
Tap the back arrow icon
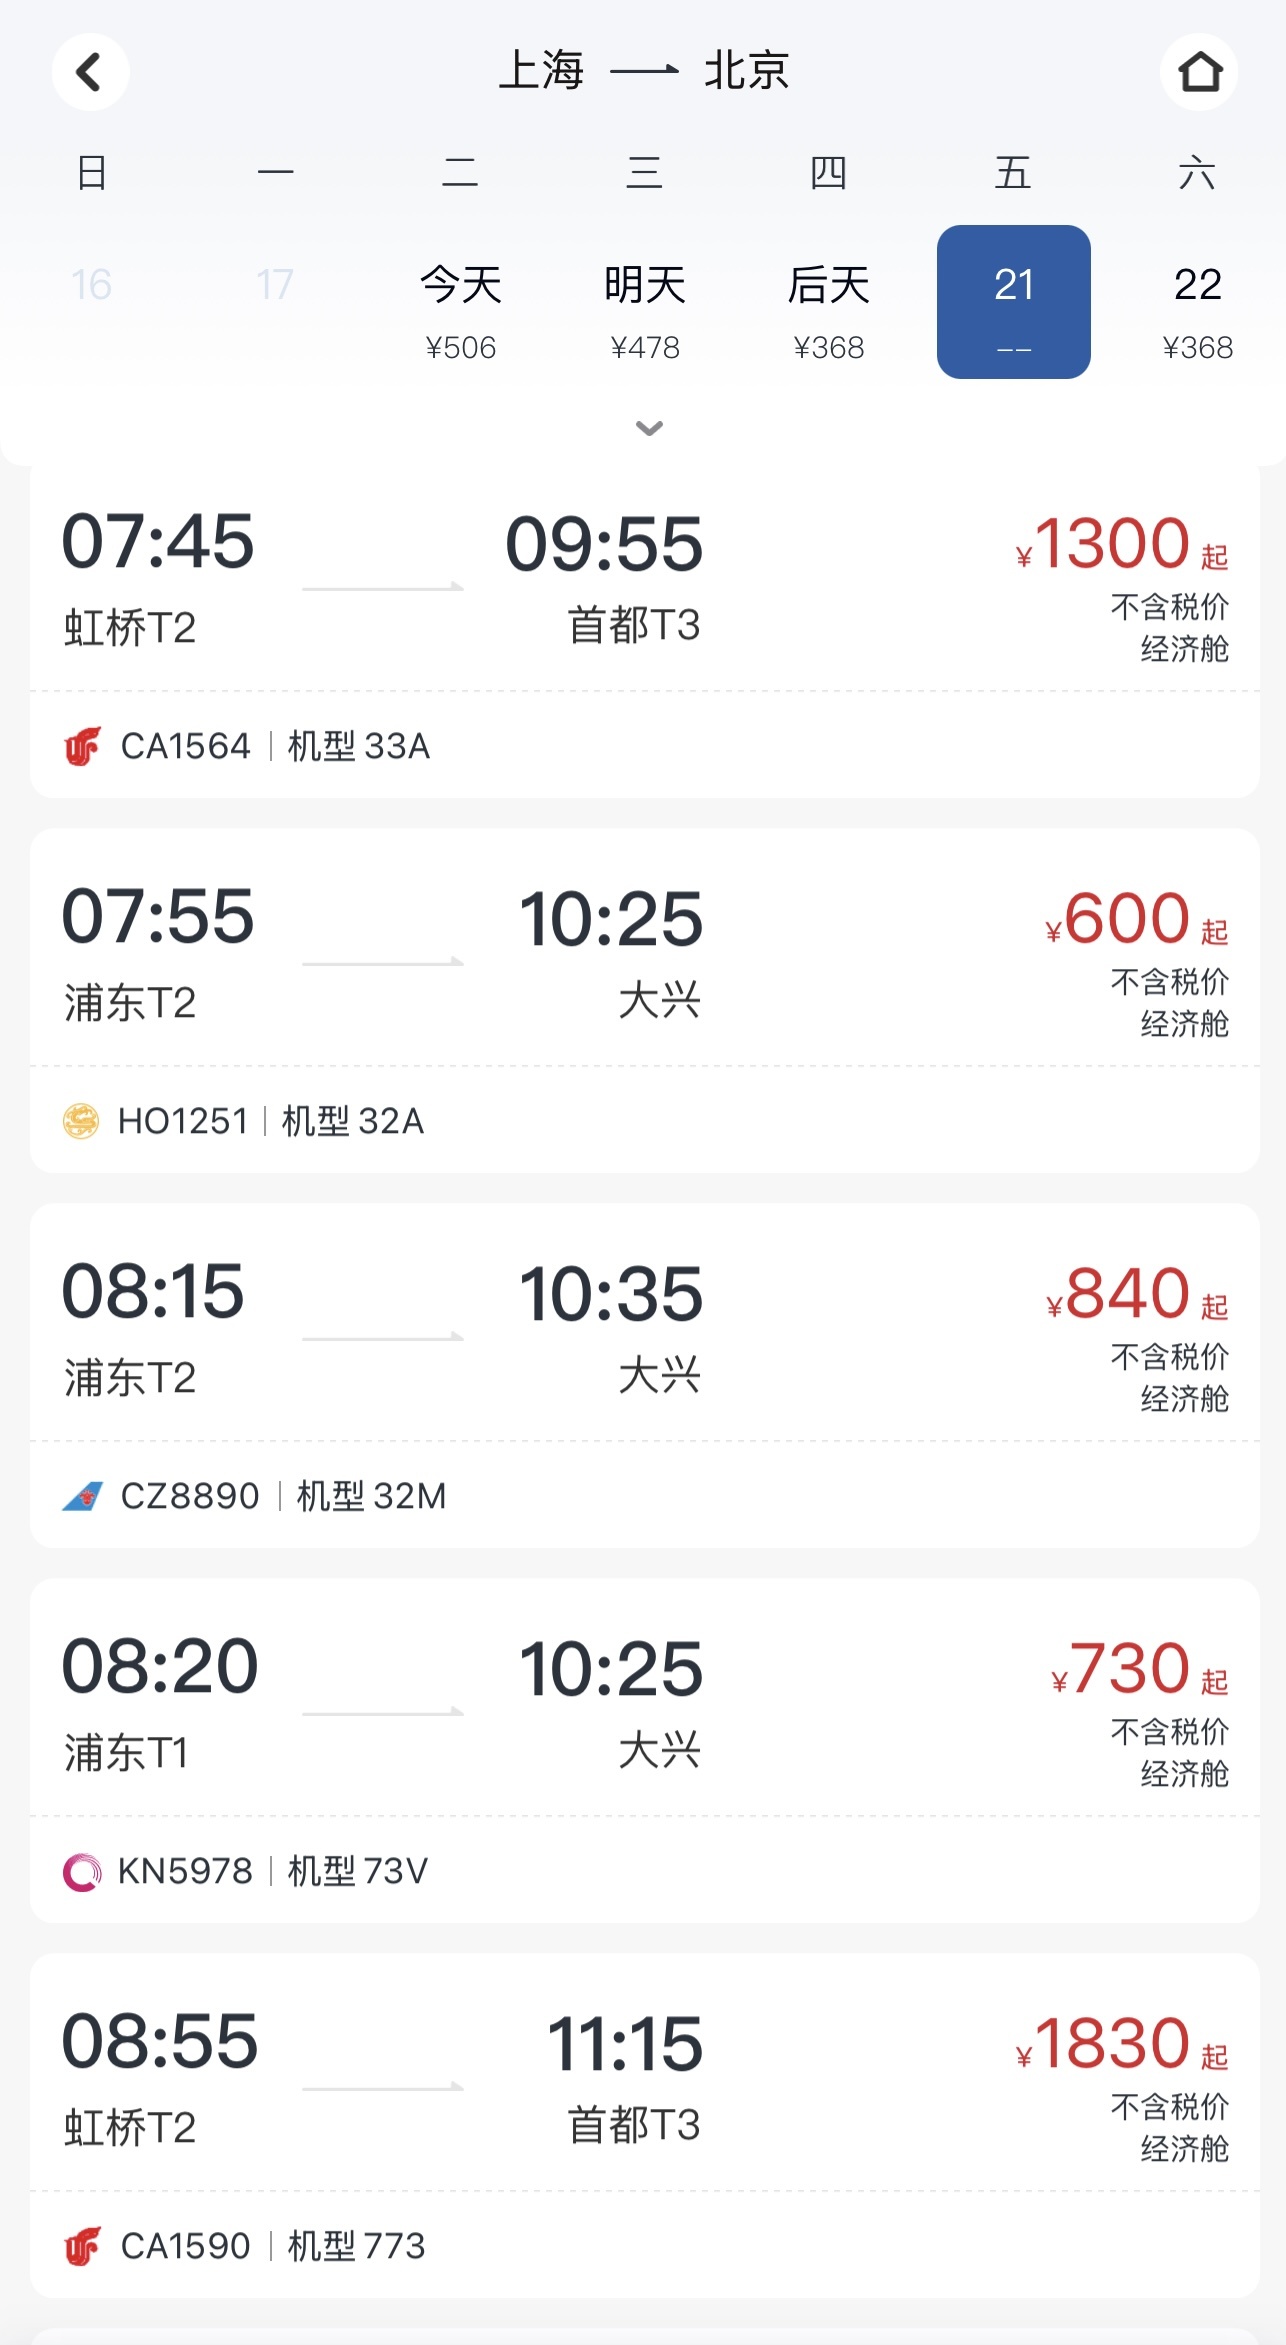90,72
